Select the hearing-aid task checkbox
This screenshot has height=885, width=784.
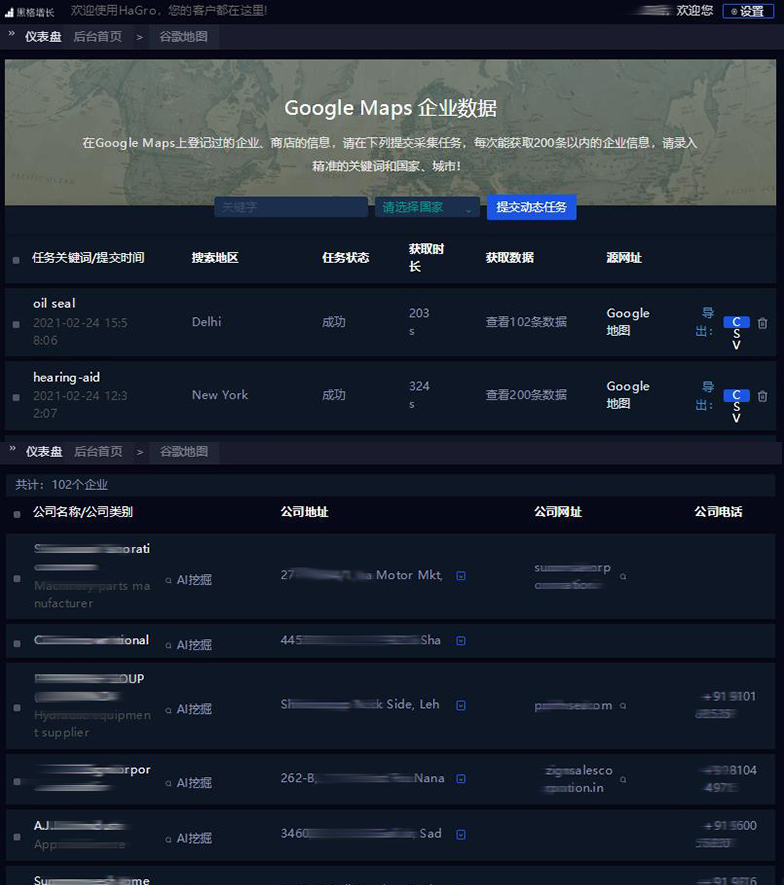pyautogui.click(x=16, y=397)
